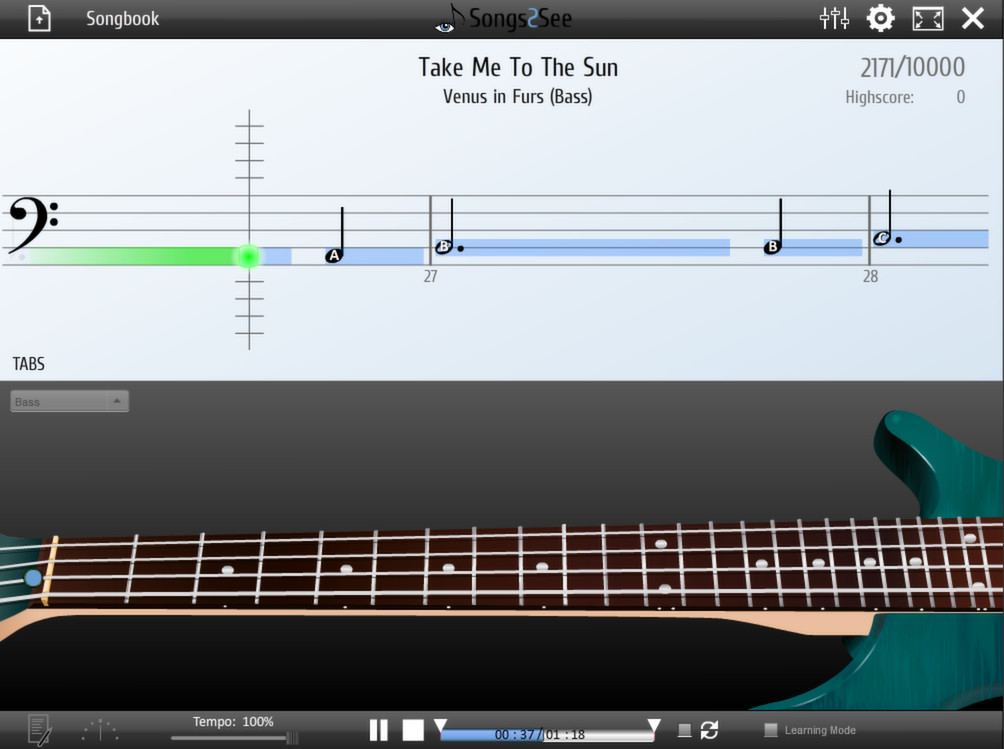
Task: Open the Songbook
Action: coord(122,18)
